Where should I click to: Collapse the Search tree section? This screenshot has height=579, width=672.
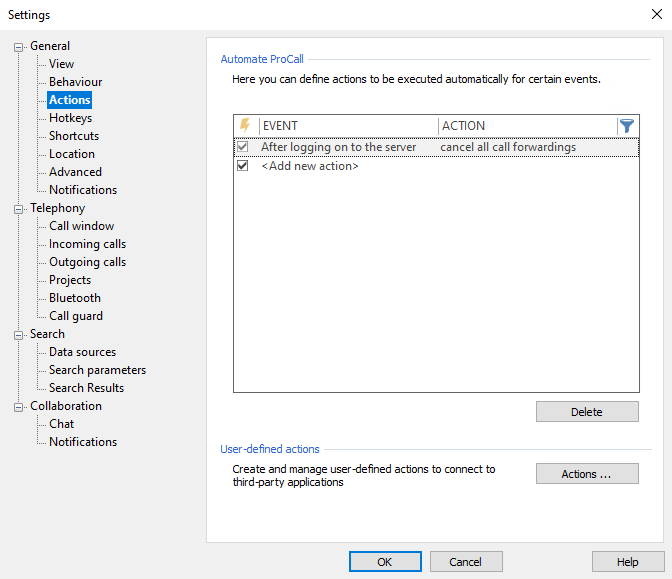tap(19, 334)
